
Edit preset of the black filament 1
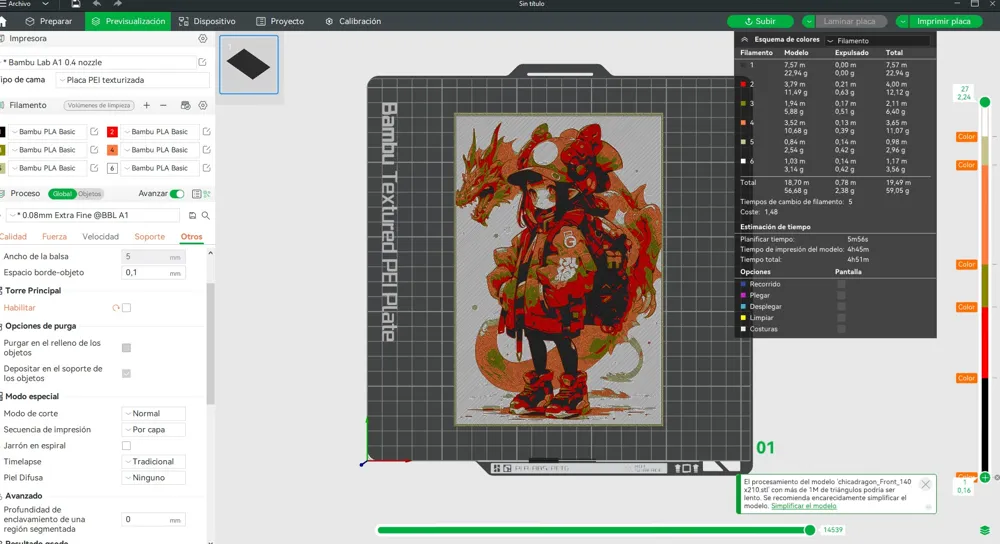(94, 131)
